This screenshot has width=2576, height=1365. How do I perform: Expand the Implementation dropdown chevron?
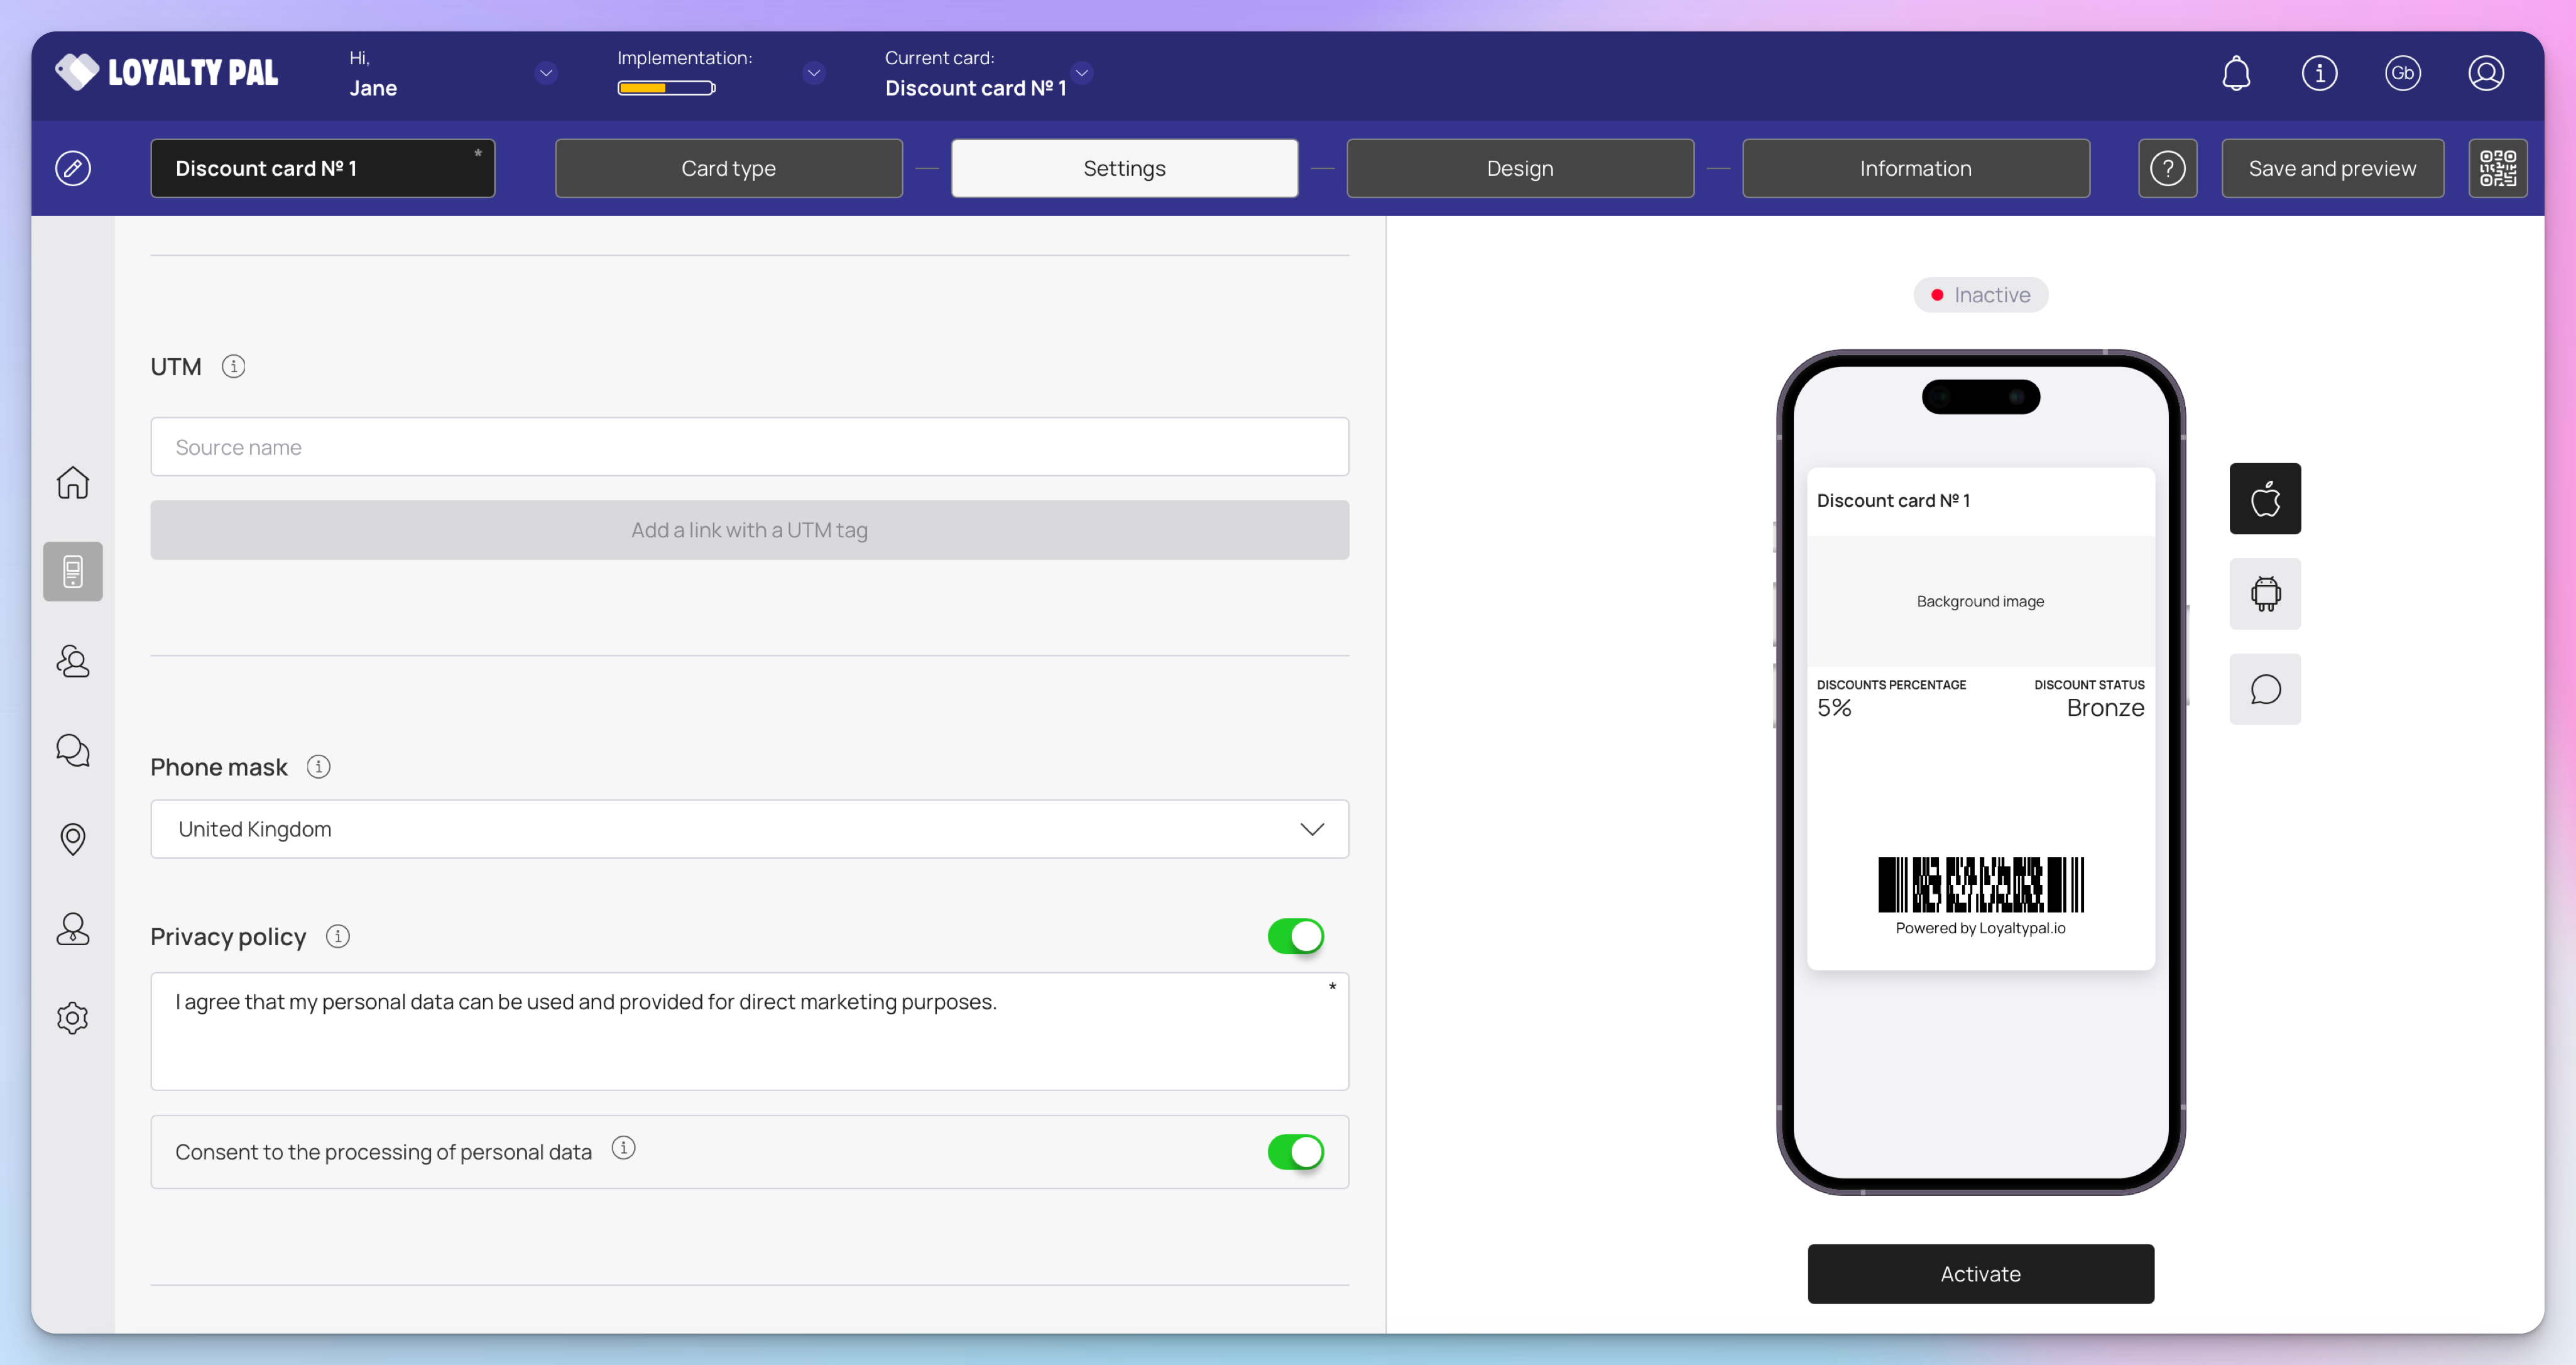(x=814, y=73)
